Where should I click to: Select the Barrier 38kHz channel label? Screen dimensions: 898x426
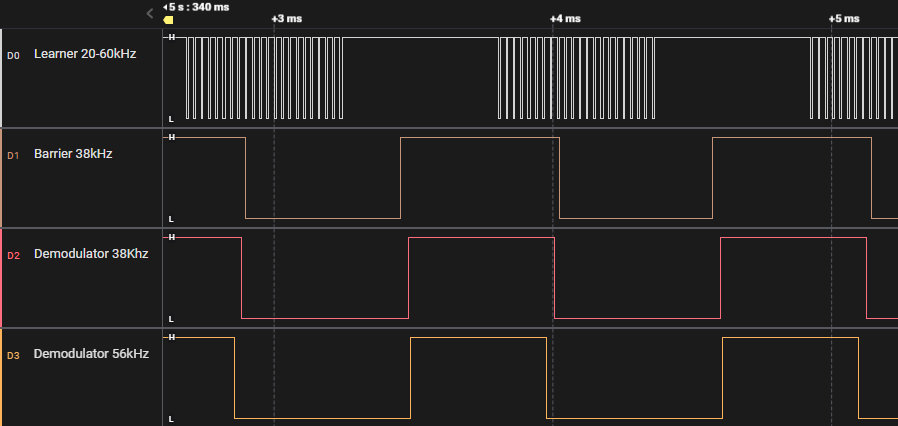click(73, 154)
